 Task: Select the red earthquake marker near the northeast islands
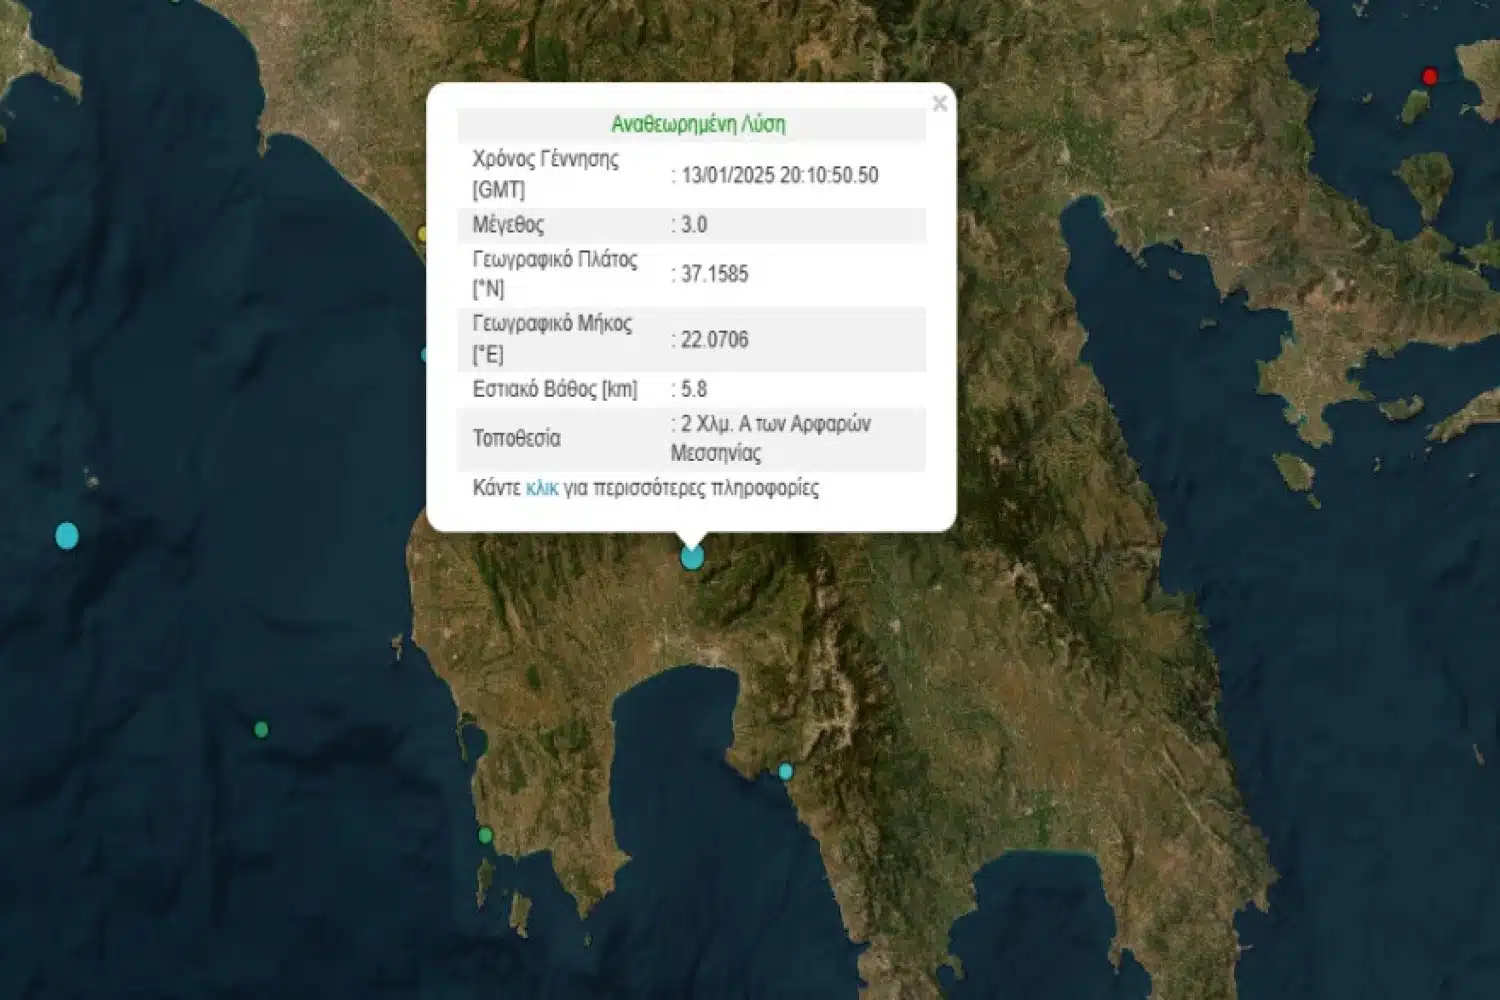[x=1429, y=76]
